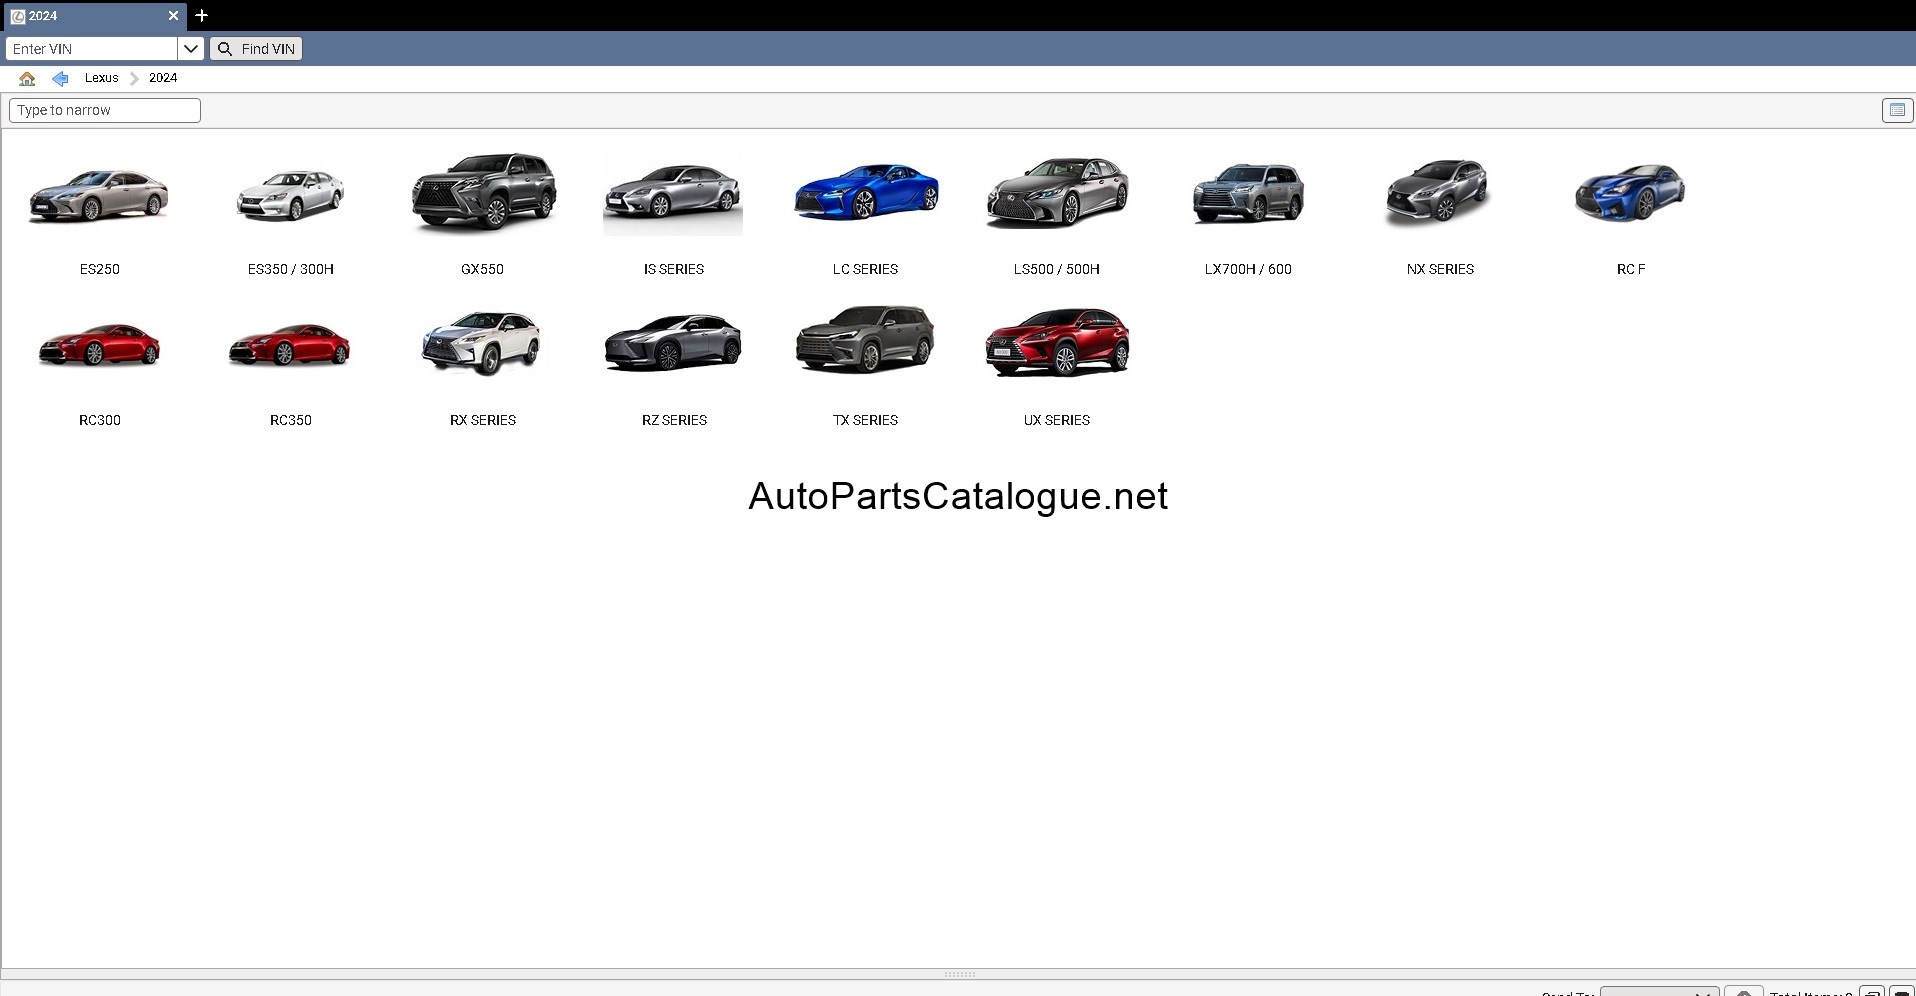This screenshot has height=996, width=1916.
Task: Click the blue back arrow
Action: 60,78
